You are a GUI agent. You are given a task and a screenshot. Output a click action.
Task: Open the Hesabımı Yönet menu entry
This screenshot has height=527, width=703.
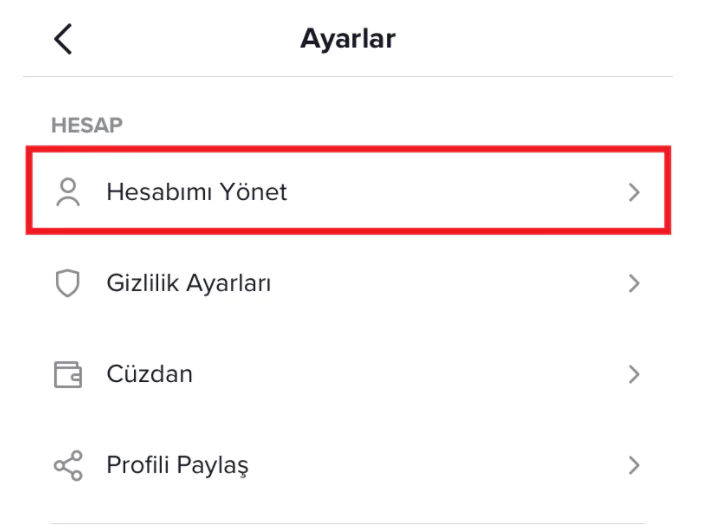point(197,192)
